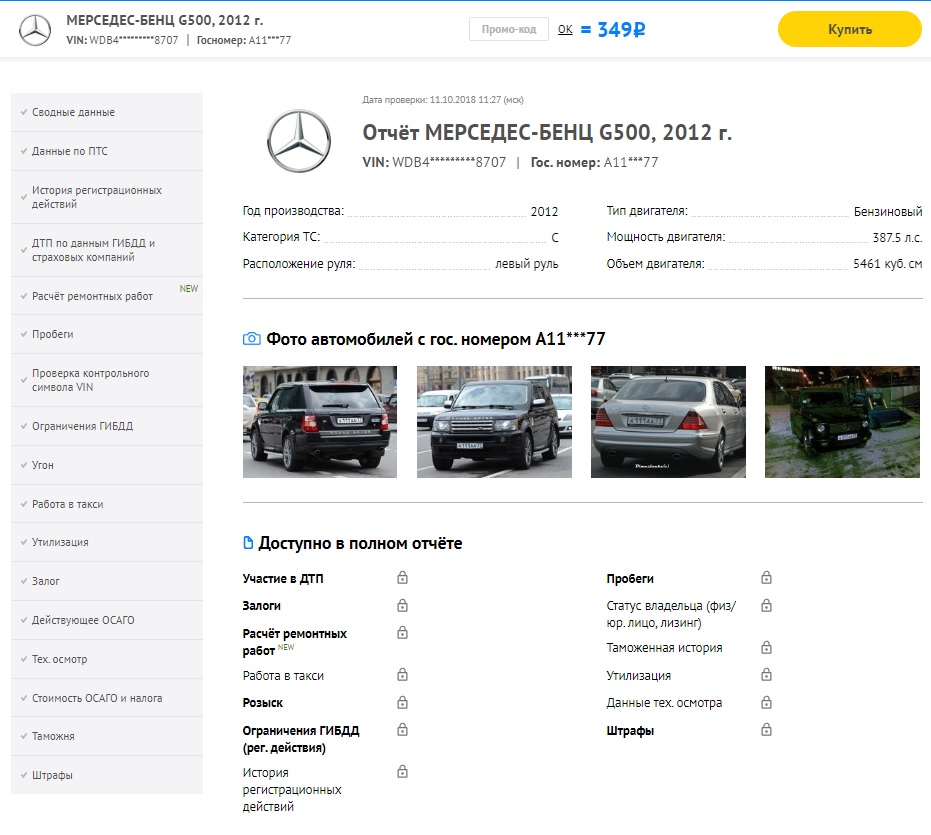Click engine power value '387.5 л.с.'
931x835 pixels.
coord(897,238)
